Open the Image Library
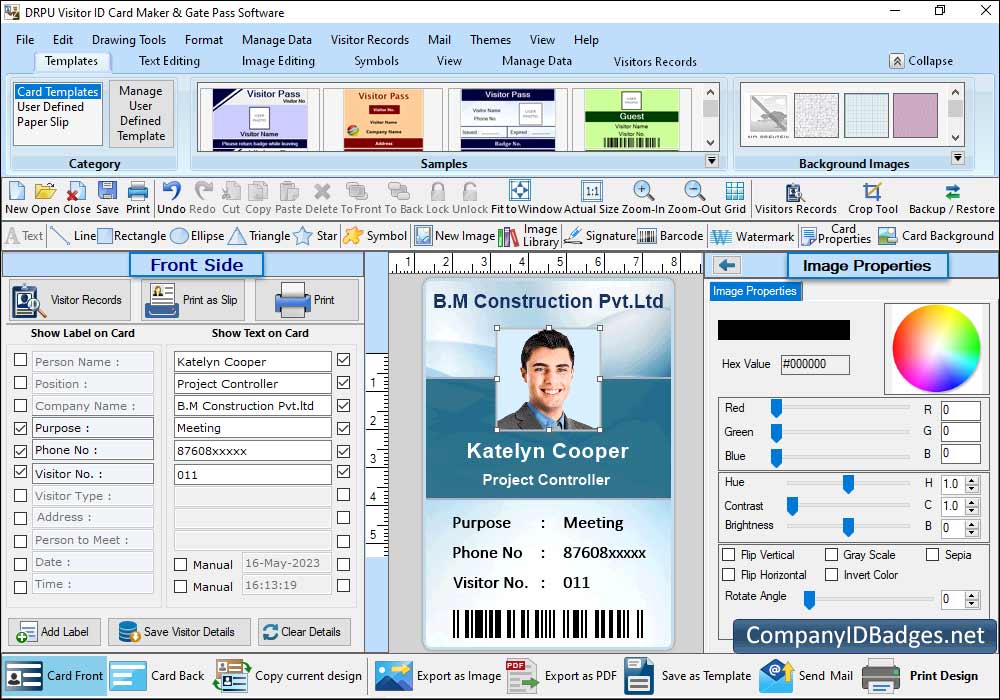Screen dimensions: 1000x700 (528, 236)
